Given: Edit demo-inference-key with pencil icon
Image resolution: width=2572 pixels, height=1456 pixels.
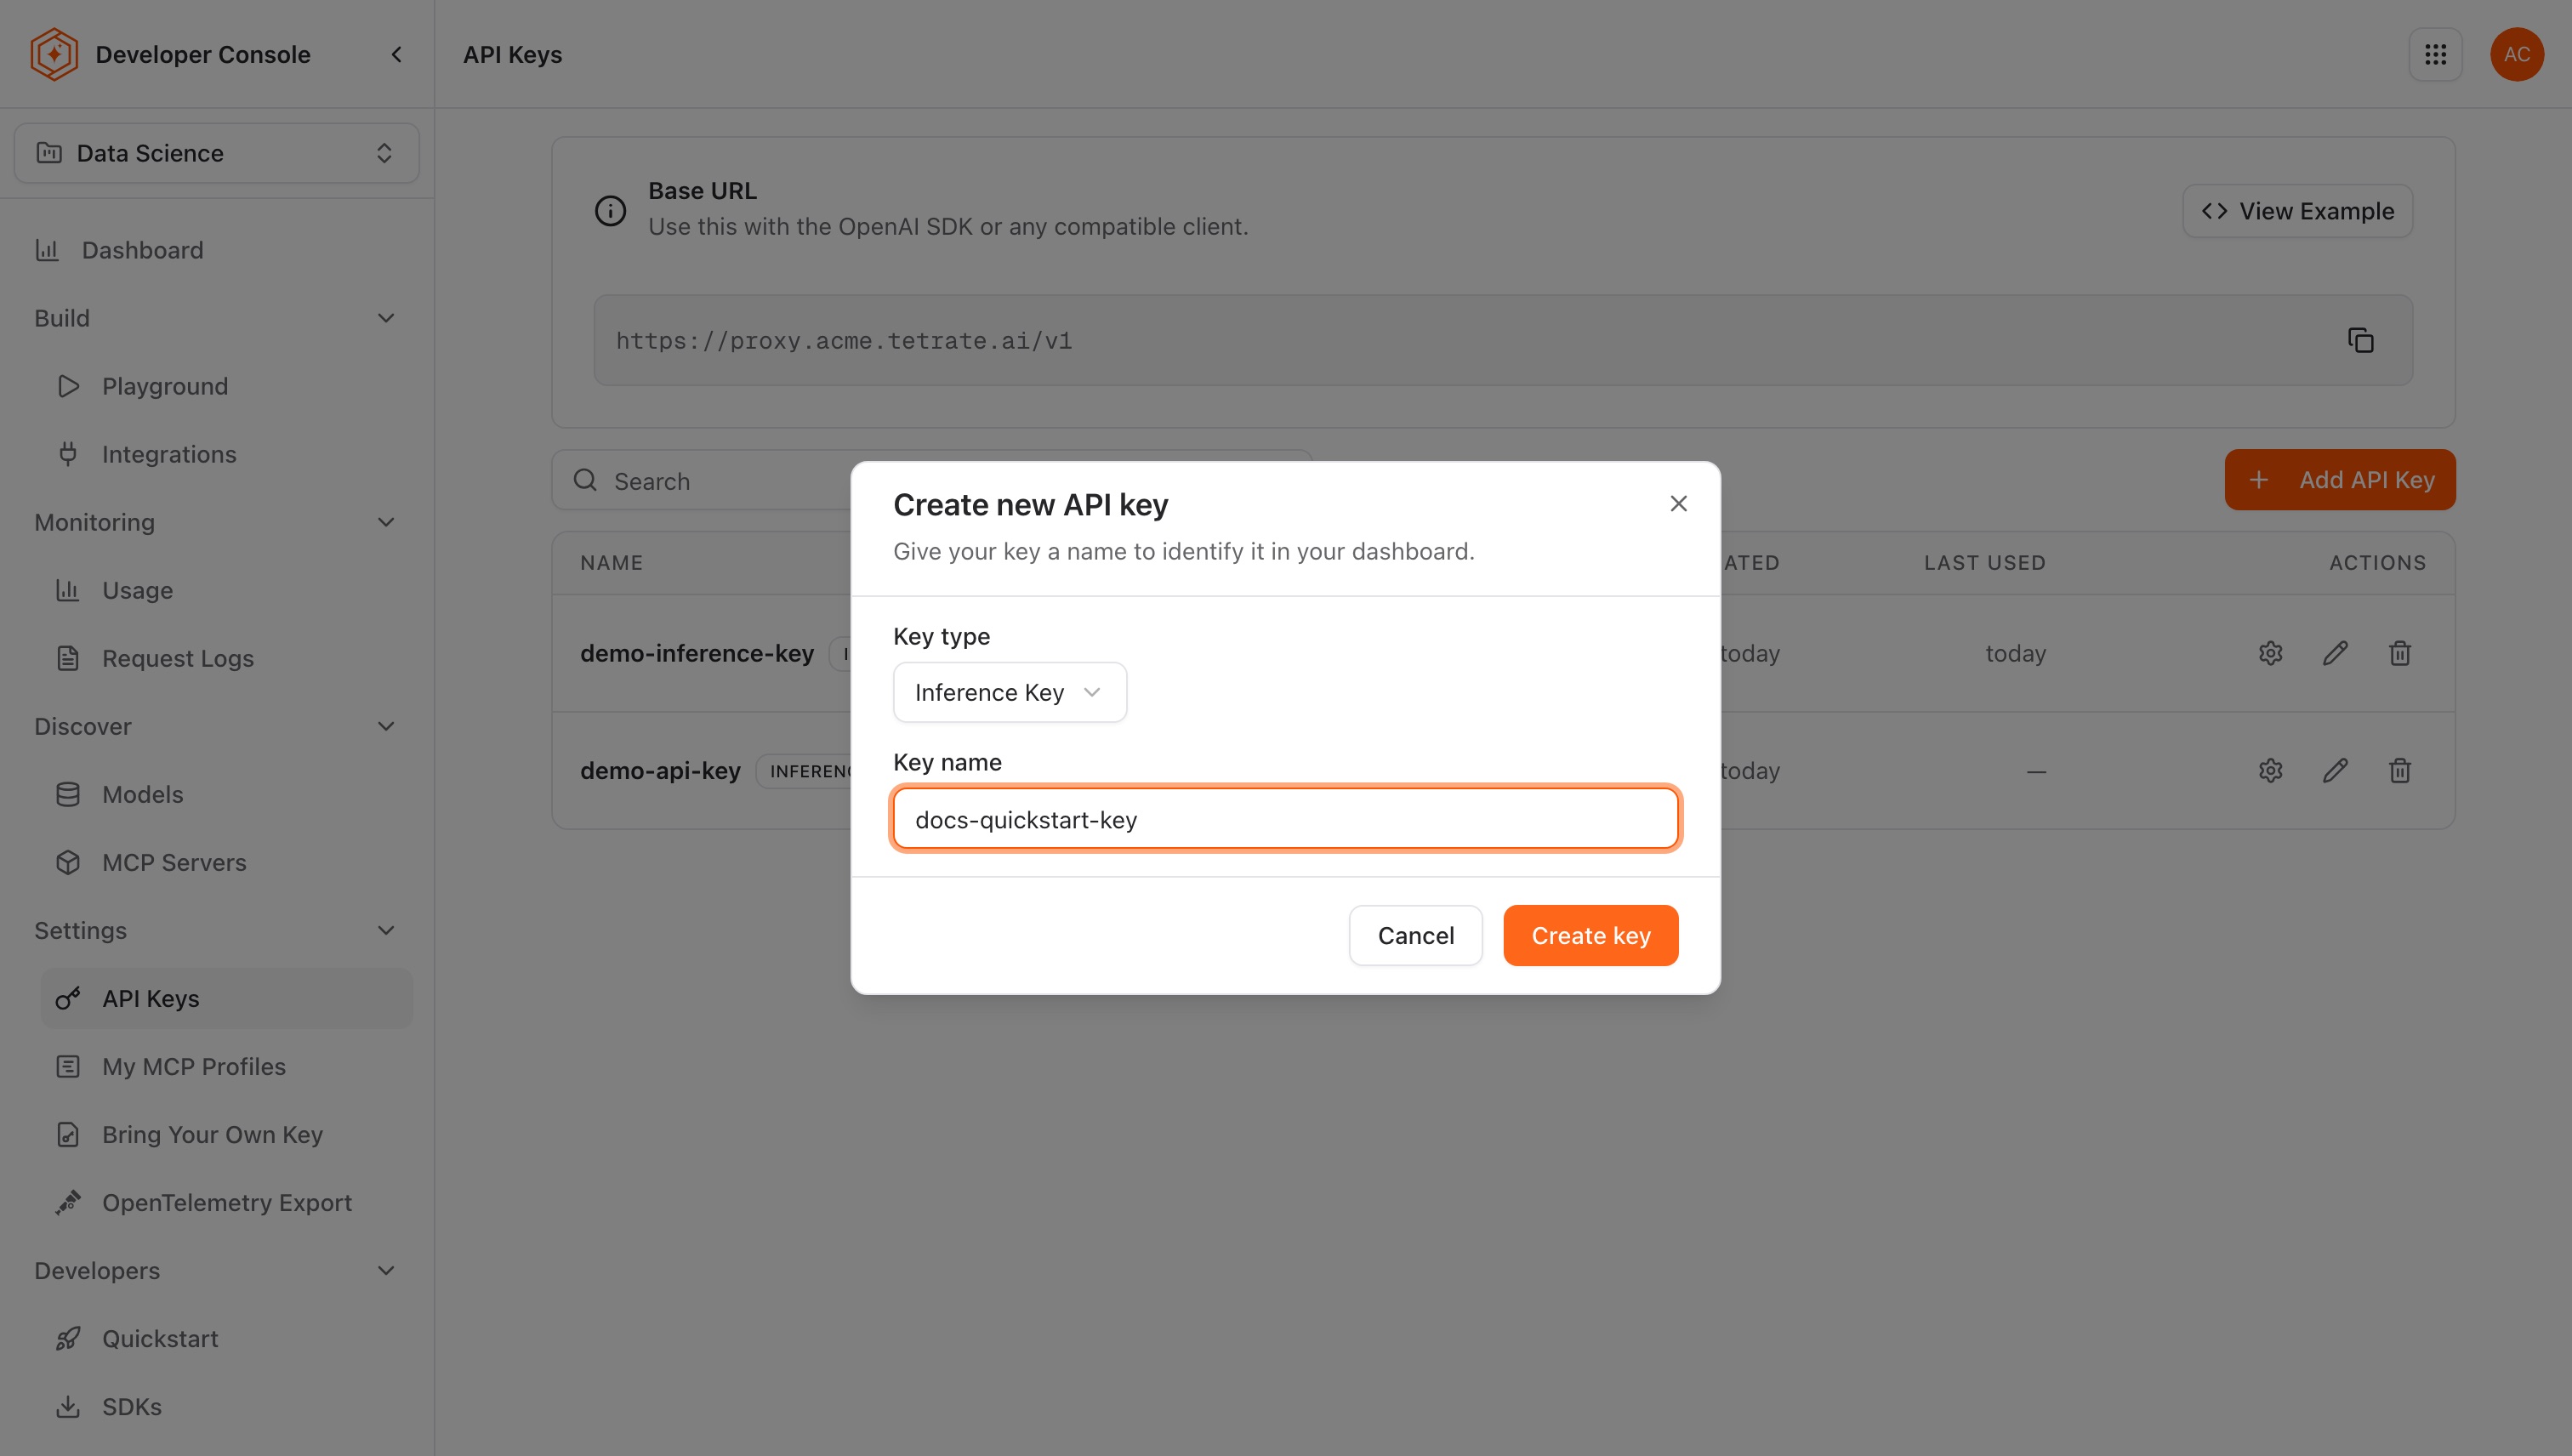Looking at the screenshot, I should (2335, 653).
